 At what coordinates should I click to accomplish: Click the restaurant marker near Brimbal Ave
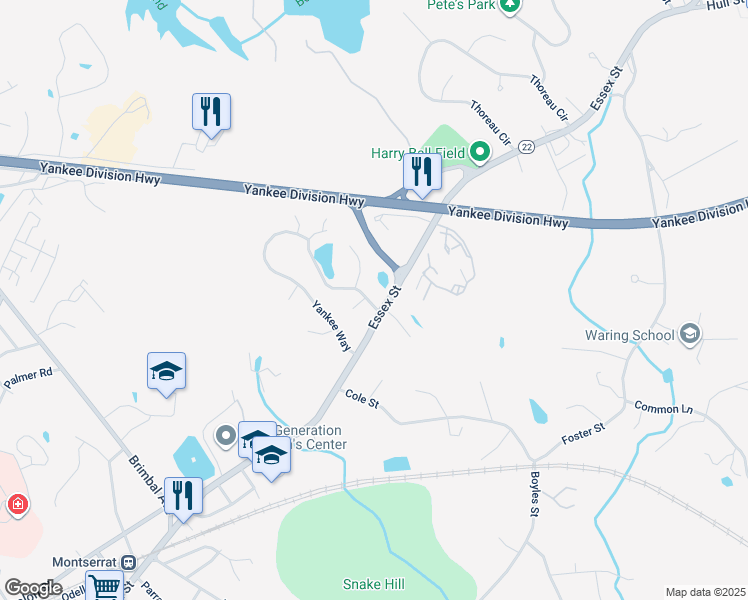[183, 497]
